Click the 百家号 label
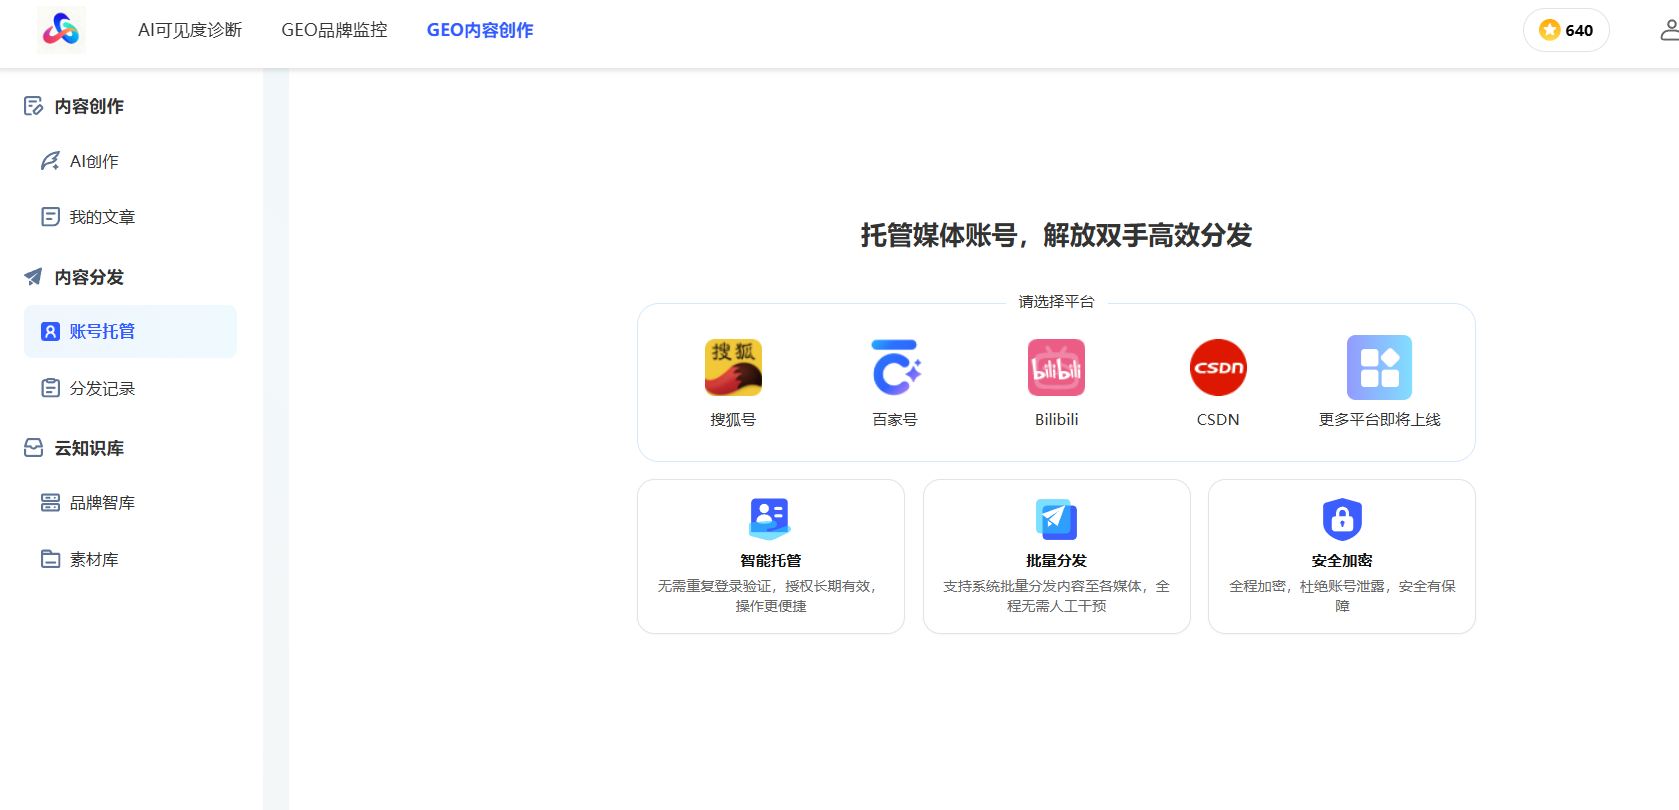1679x810 pixels. pos(895,420)
